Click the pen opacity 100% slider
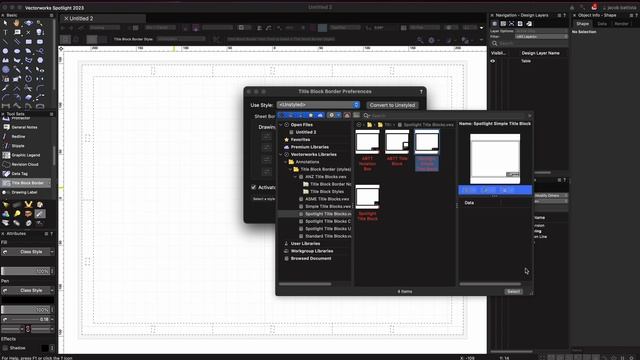Image resolution: width=640 pixels, height=360 pixels. (x=26, y=310)
